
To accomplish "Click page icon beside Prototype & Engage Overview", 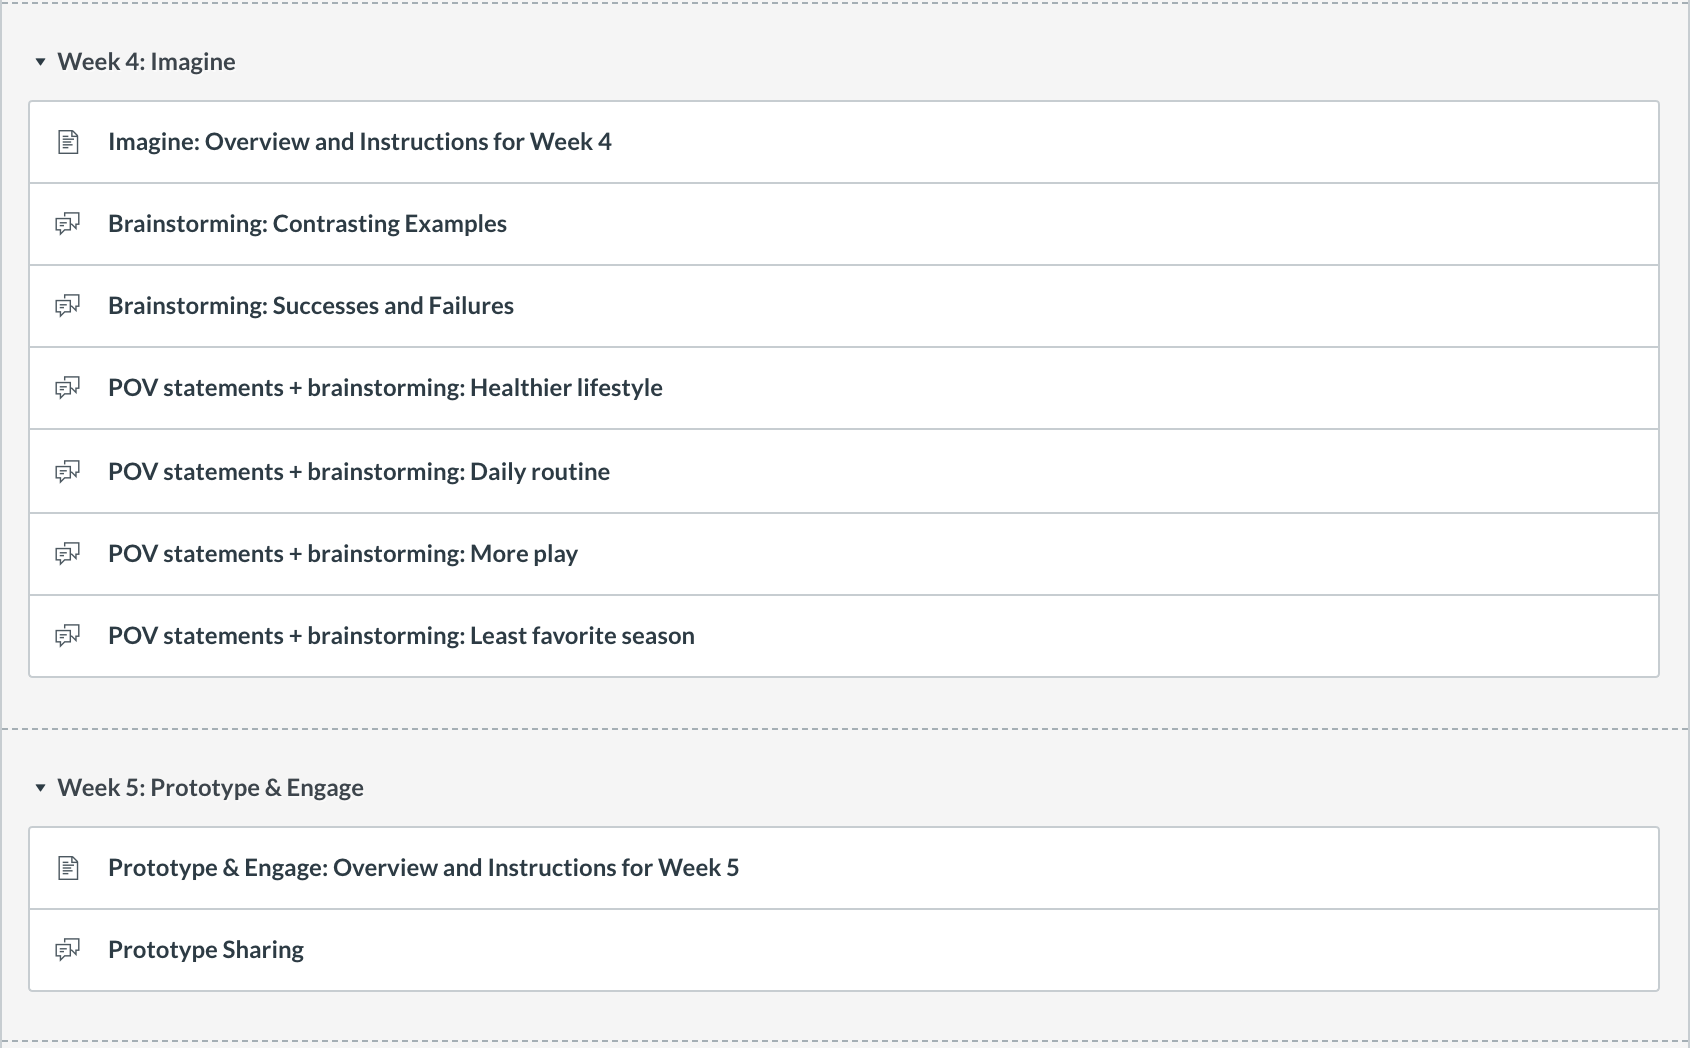I will [x=68, y=868].
